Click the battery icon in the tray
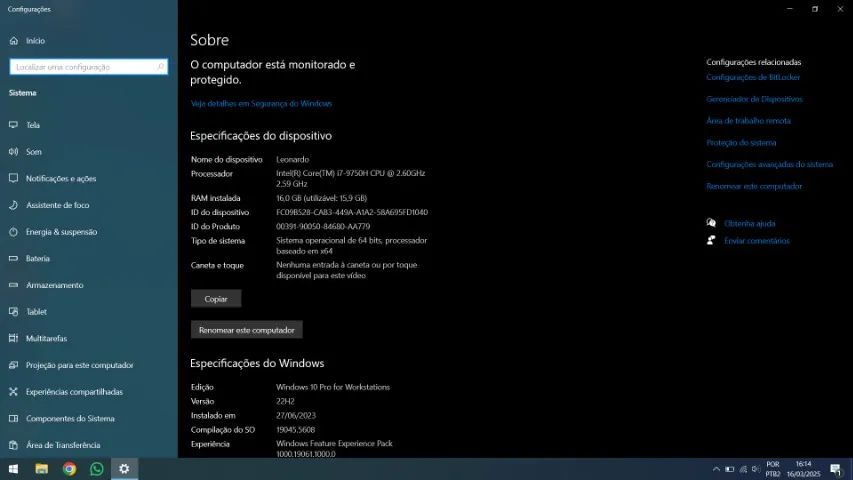The height and width of the screenshot is (480, 853). (x=730, y=469)
